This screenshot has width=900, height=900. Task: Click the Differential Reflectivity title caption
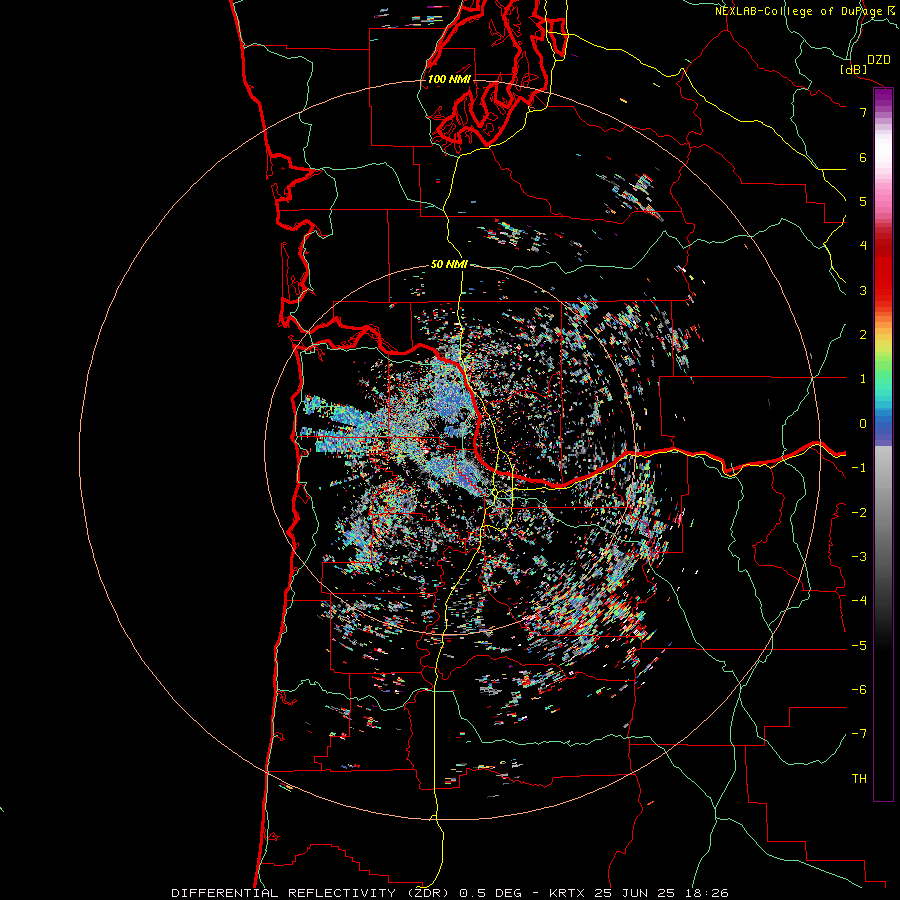click(450, 893)
